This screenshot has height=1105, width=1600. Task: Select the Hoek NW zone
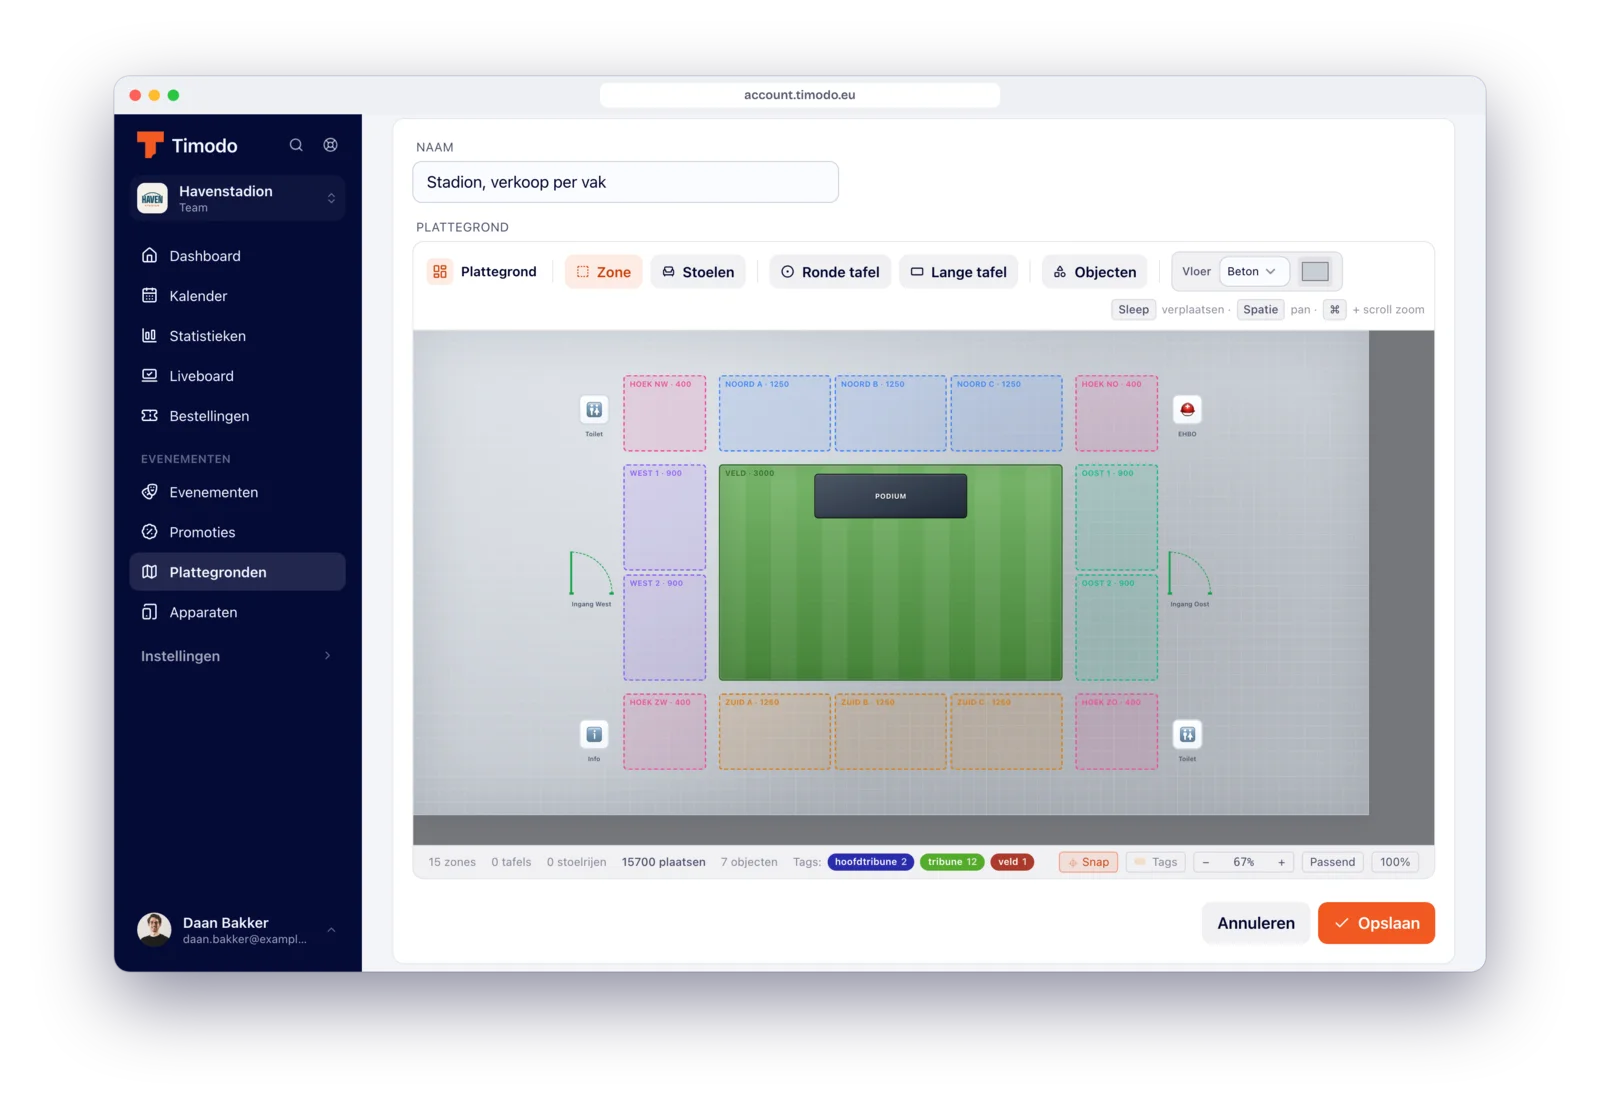665,414
